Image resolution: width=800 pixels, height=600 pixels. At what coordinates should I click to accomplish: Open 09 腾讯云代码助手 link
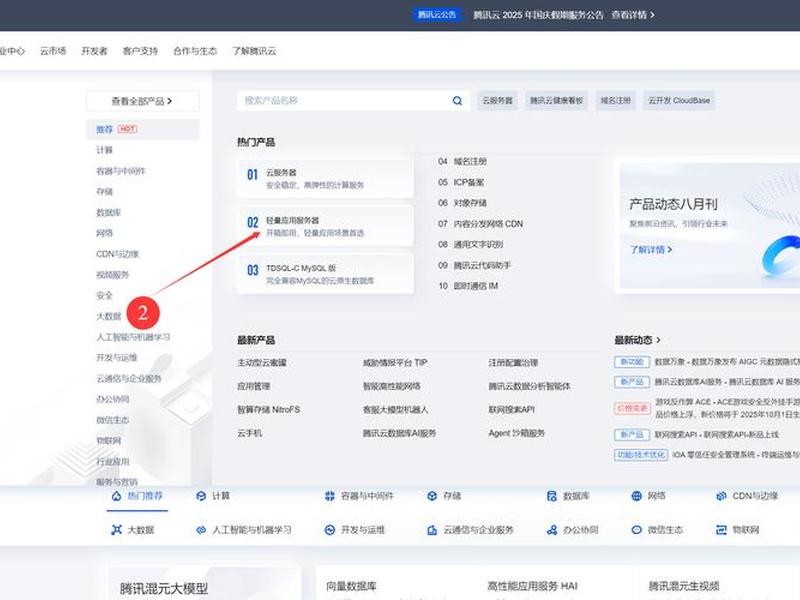click(x=474, y=265)
